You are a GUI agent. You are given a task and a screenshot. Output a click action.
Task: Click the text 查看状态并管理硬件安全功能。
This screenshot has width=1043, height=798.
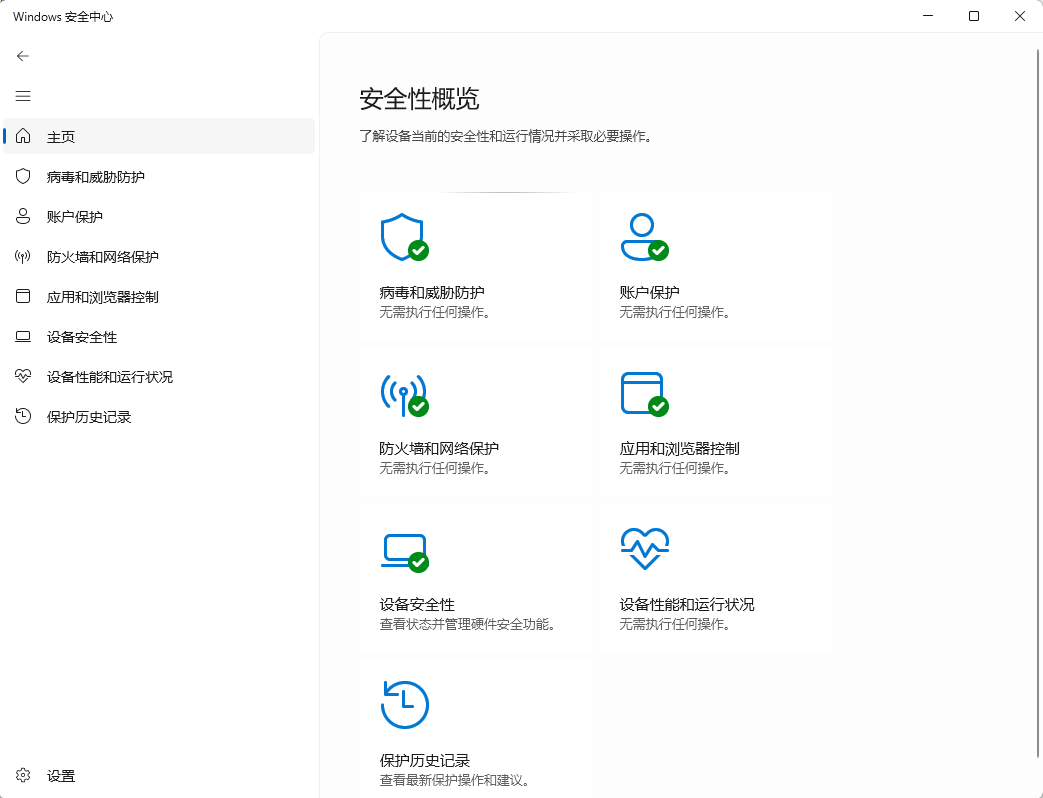(x=470, y=624)
